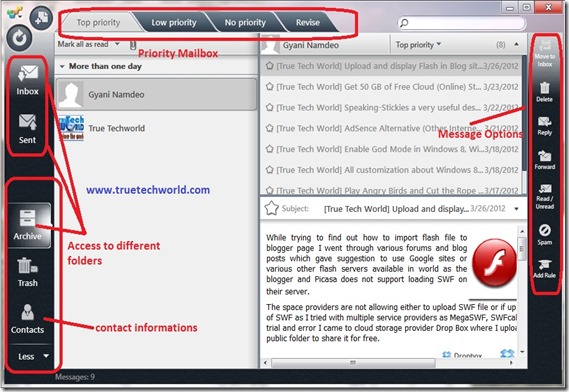569x392 pixels.
Task: Click the True Techworld sender logo thumbnail
Action: tap(71, 128)
